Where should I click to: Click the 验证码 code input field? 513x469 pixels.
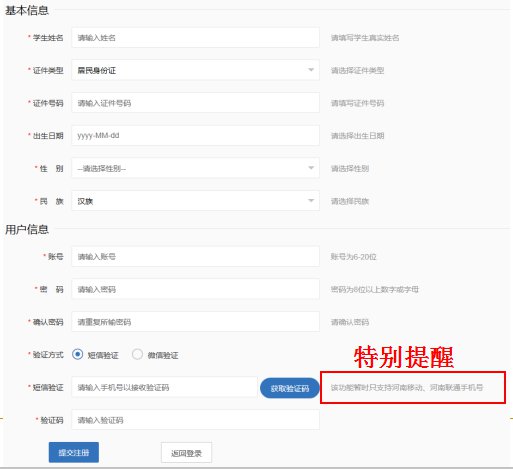coord(195,420)
